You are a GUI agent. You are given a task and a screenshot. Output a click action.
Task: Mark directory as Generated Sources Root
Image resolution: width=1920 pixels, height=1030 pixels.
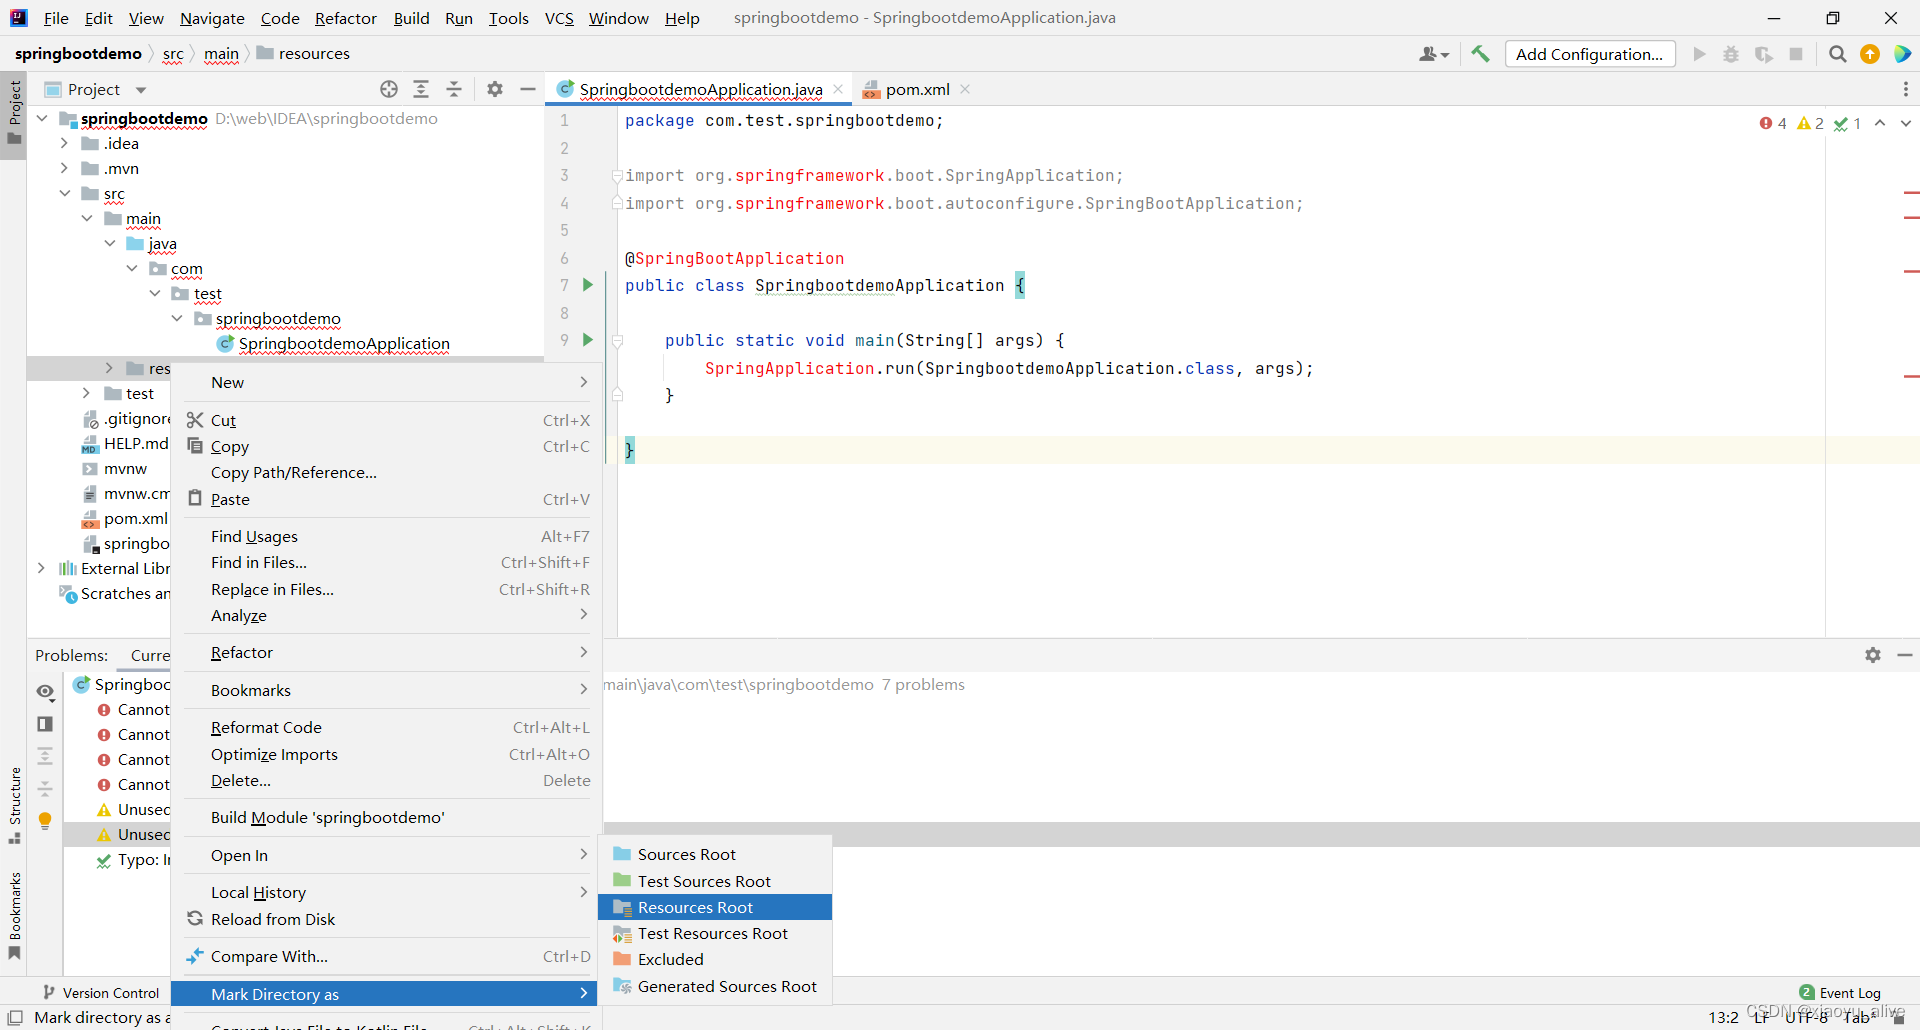715,987
